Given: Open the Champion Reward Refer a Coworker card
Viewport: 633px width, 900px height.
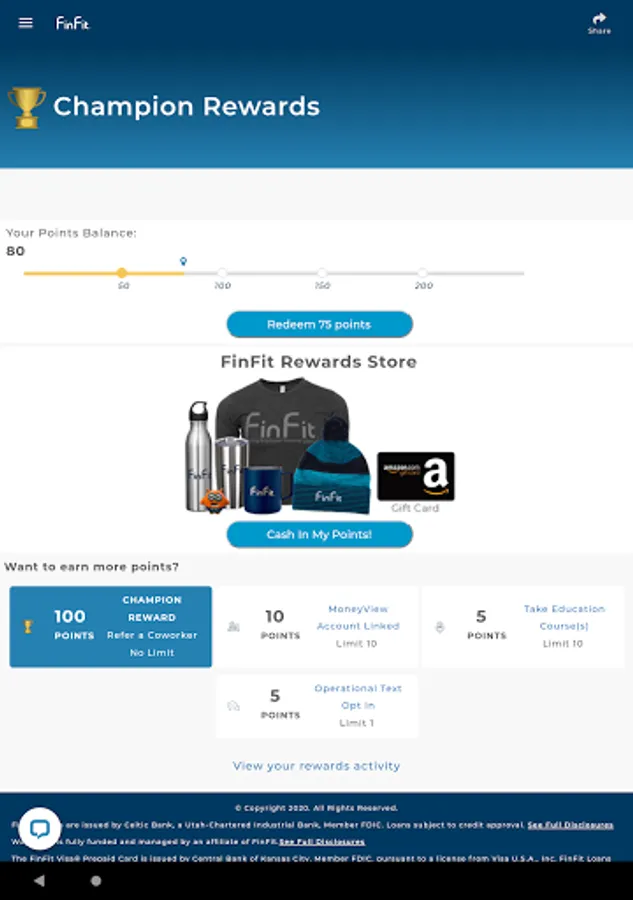Looking at the screenshot, I should (111, 626).
